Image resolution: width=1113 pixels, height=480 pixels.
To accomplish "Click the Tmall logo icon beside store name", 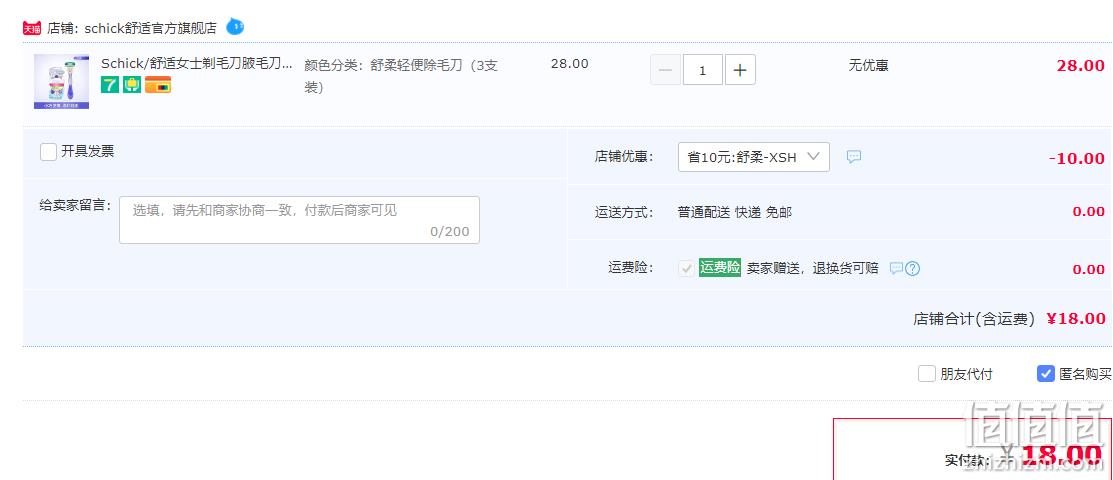I will [x=32, y=28].
